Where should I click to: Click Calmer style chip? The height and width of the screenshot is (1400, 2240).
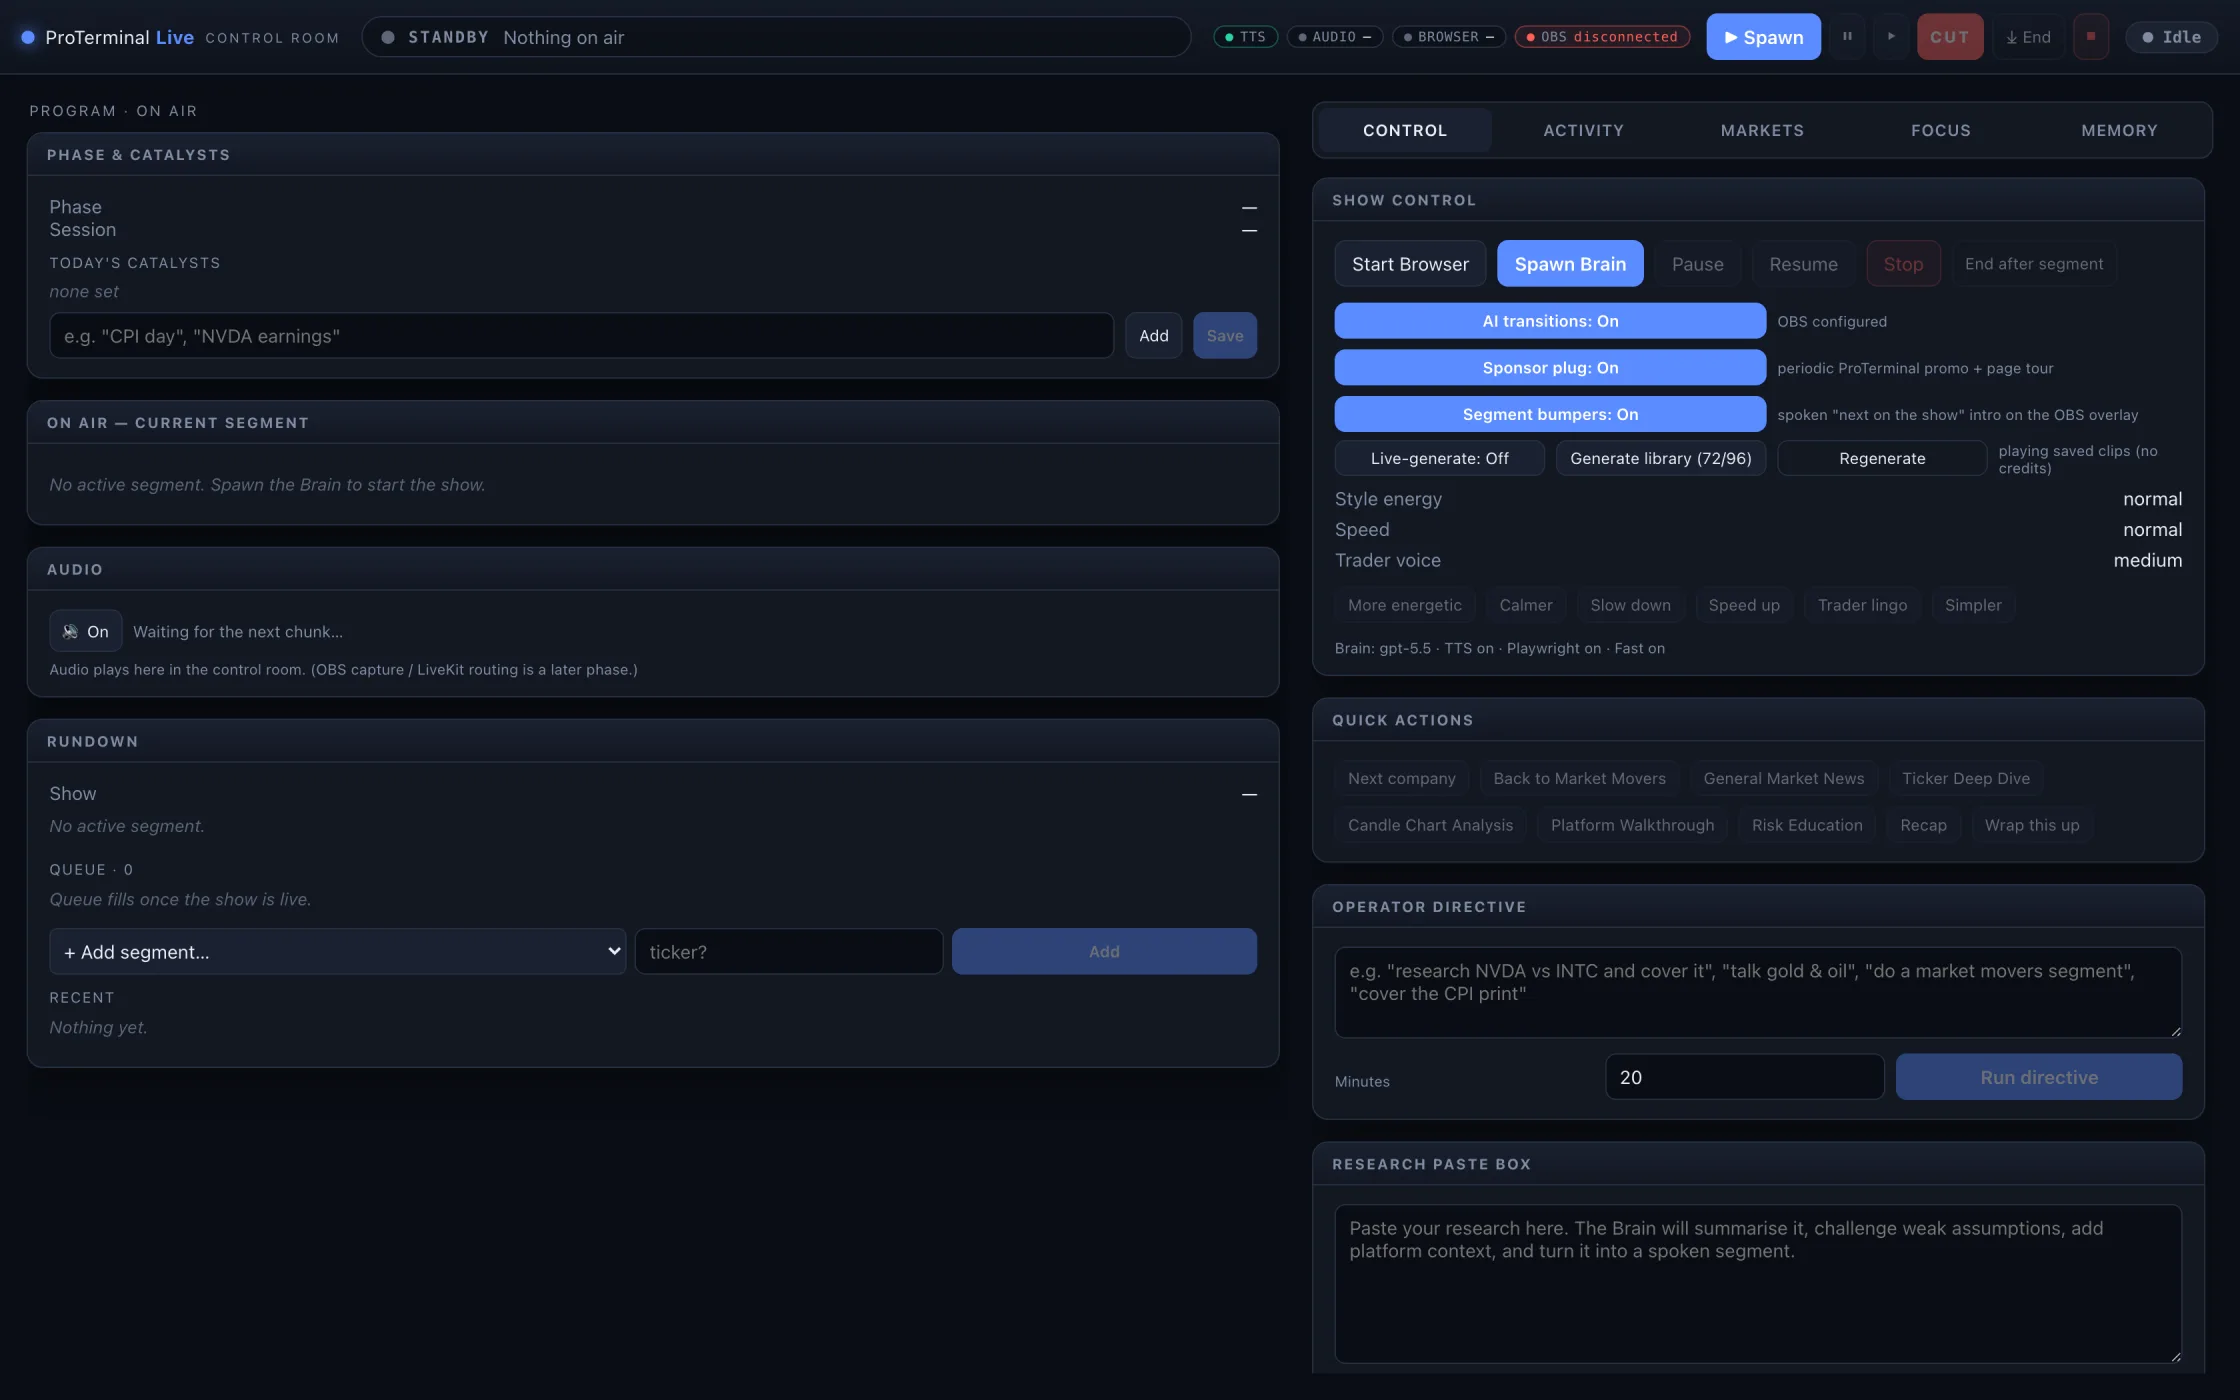[1526, 605]
